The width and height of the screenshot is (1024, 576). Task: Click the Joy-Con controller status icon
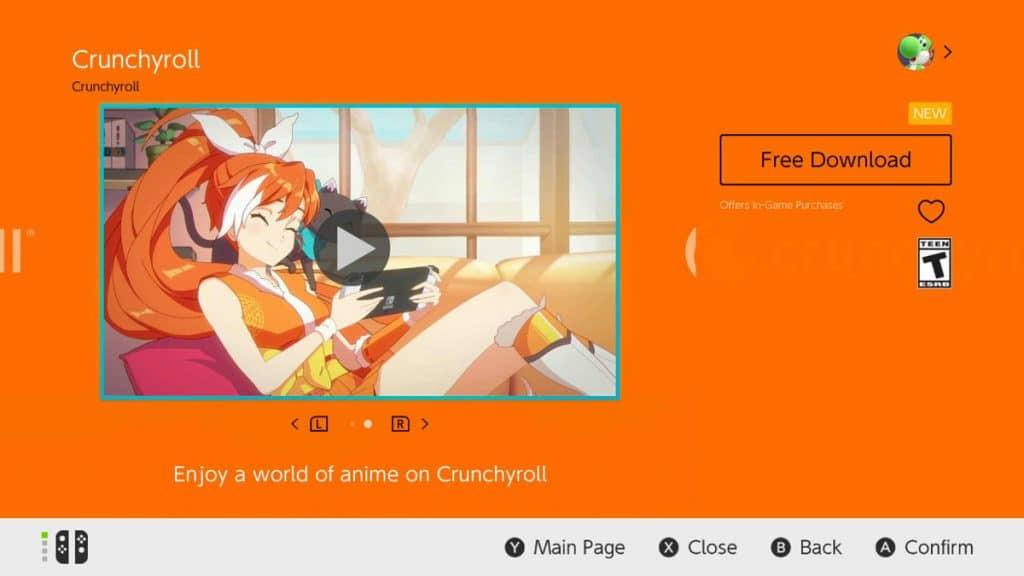point(65,547)
